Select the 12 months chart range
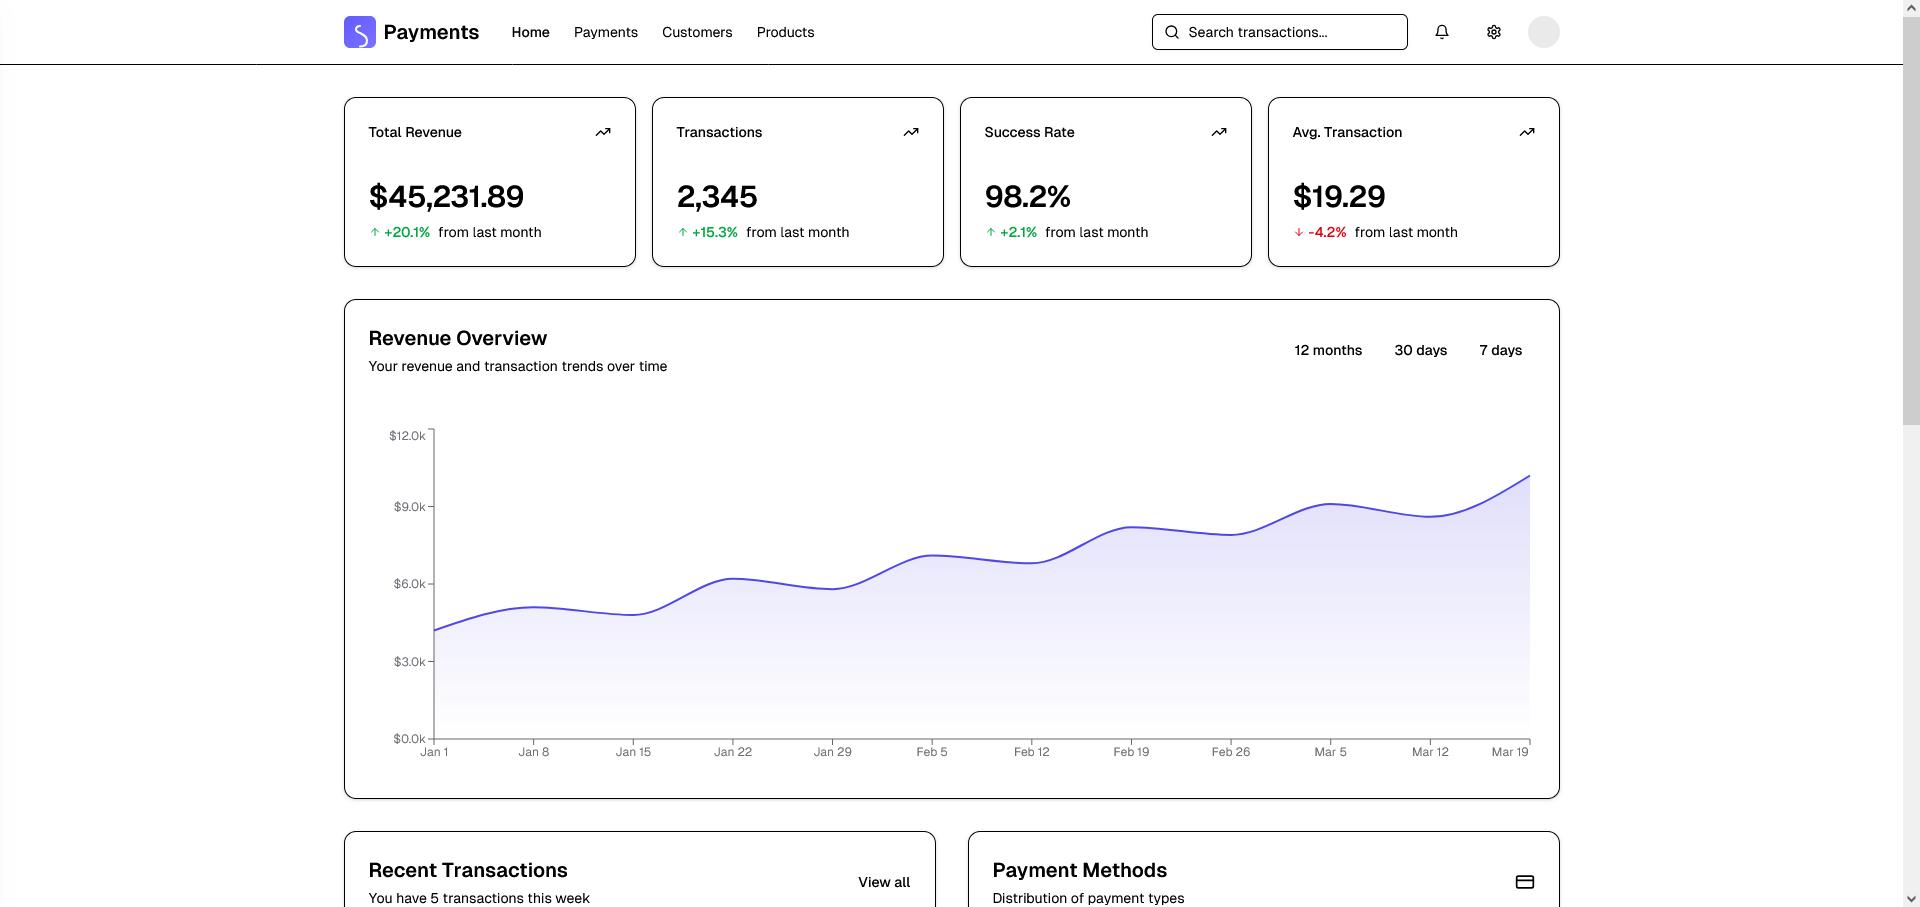 1328,350
